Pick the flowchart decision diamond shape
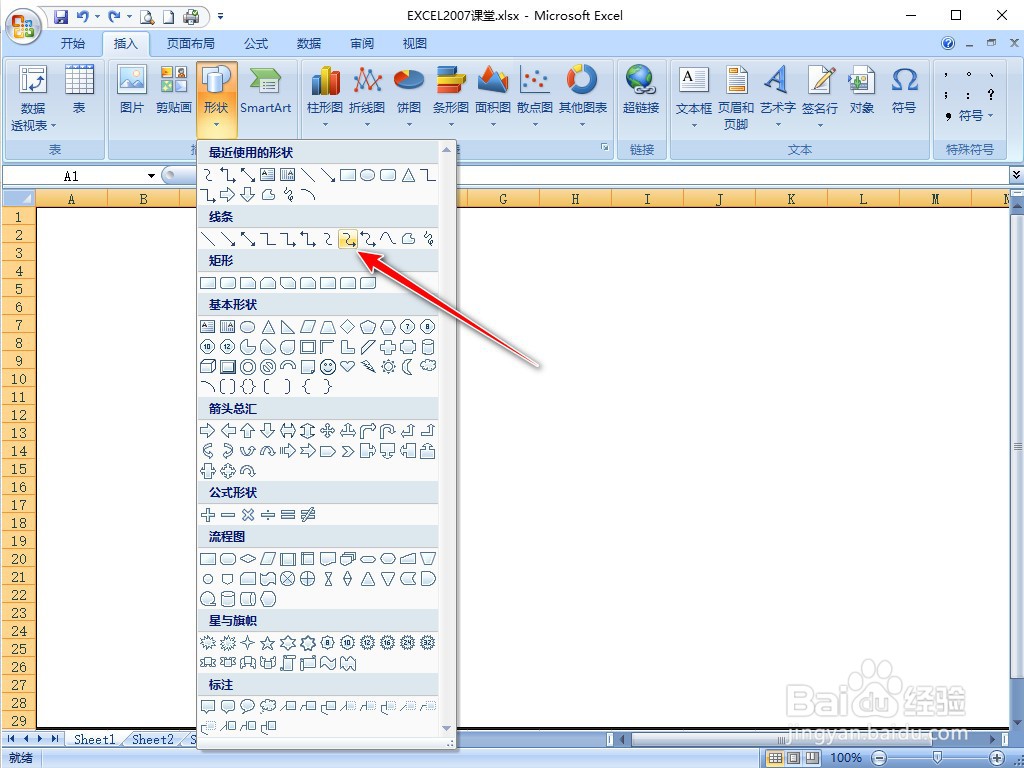The height and width of the screenshot is (768, 1024). [x=248, y=559]
